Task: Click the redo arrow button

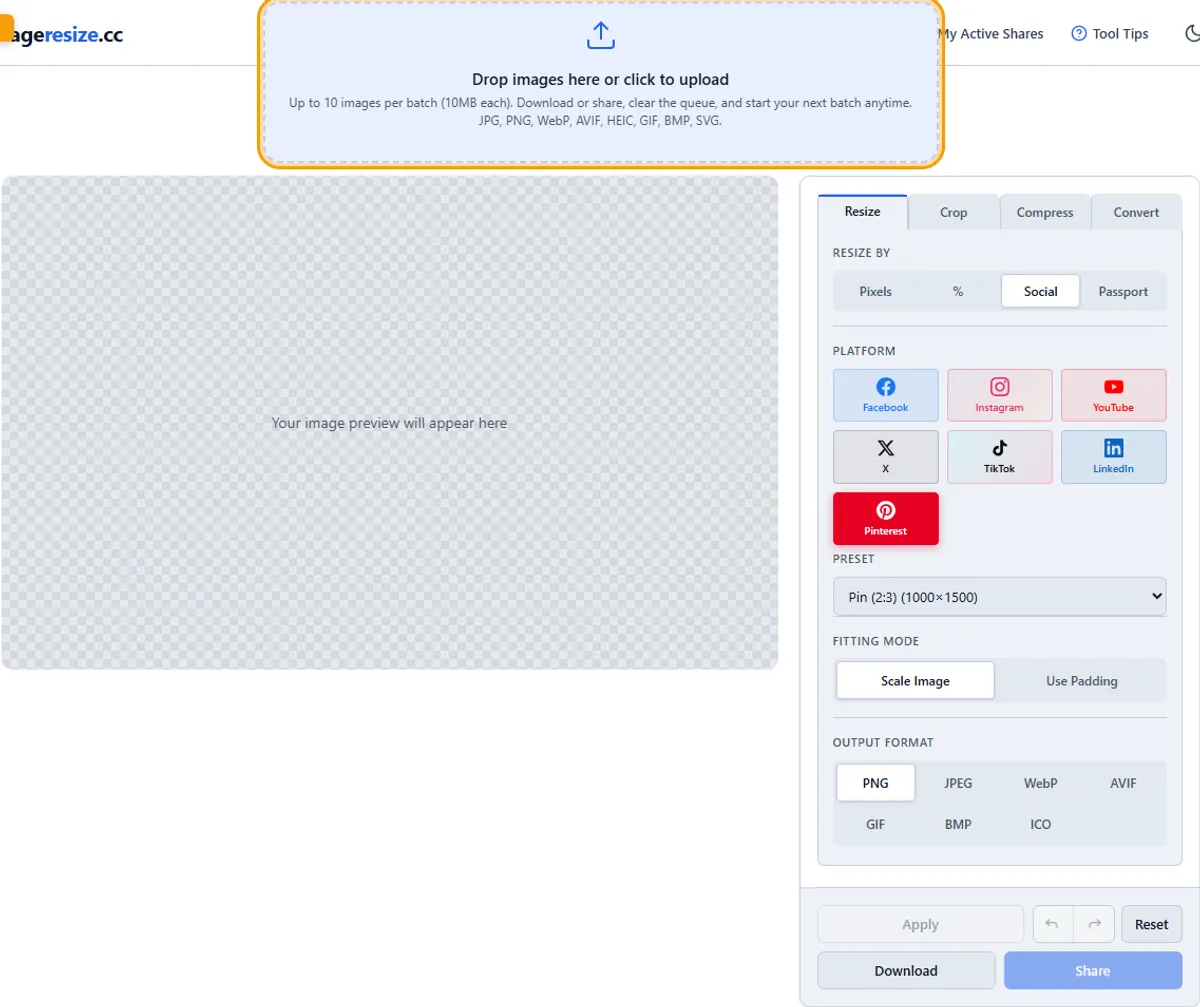Action: point(1094,924)
